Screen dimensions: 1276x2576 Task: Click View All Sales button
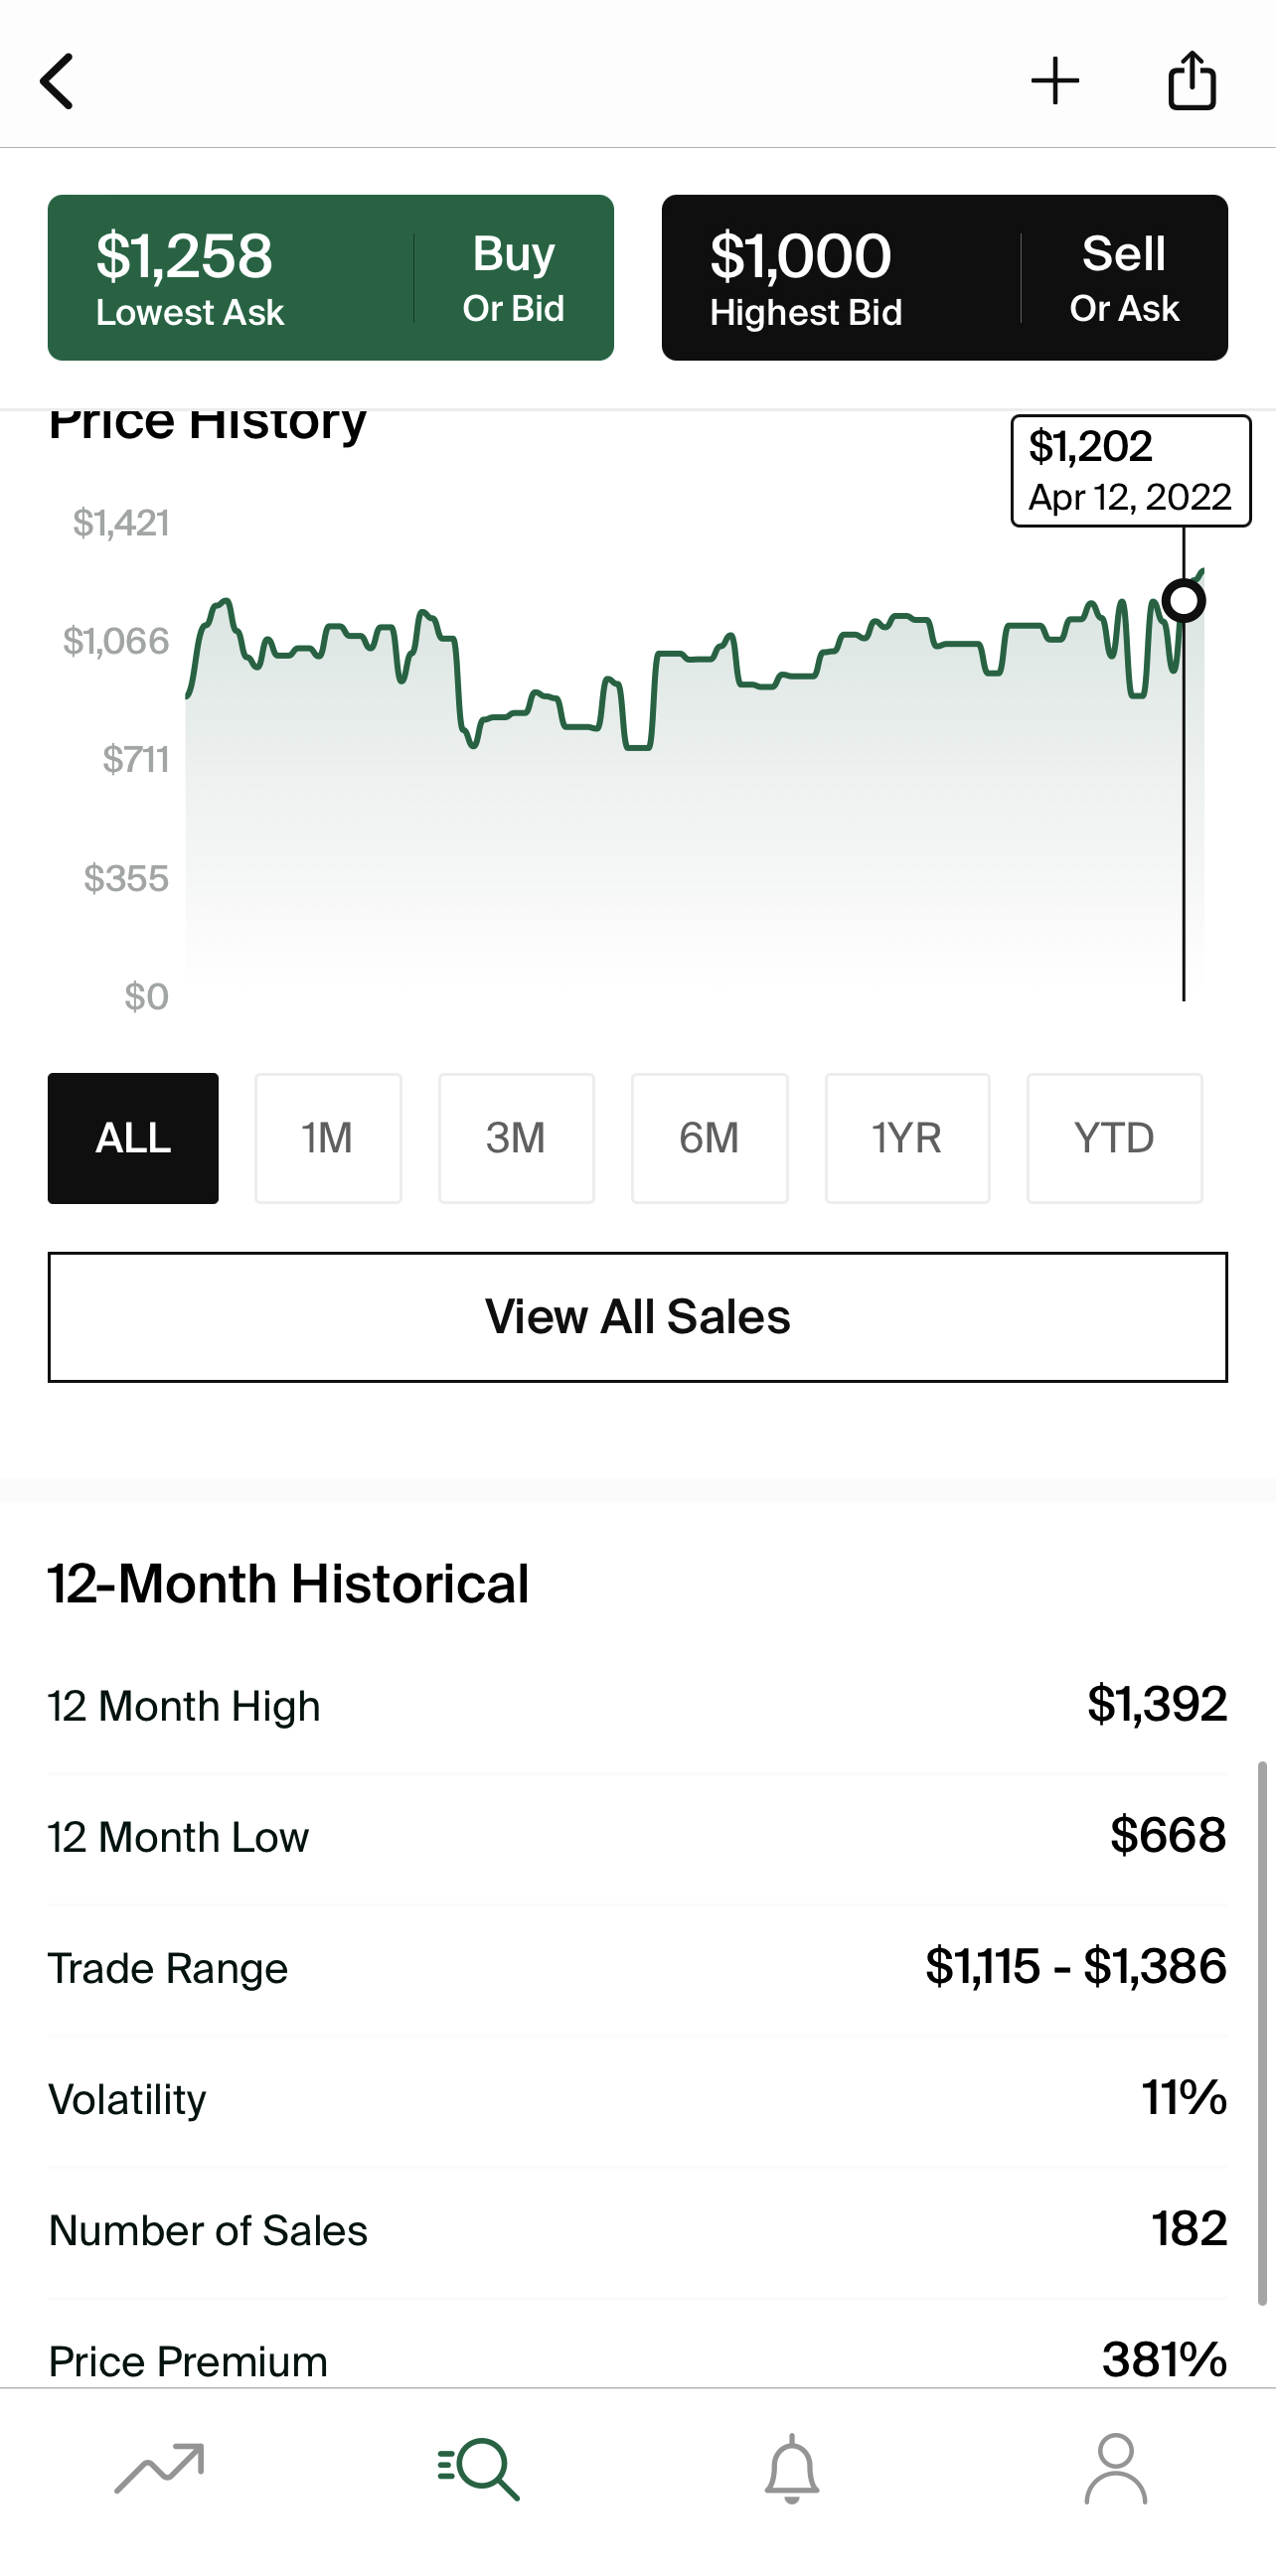638,1317
